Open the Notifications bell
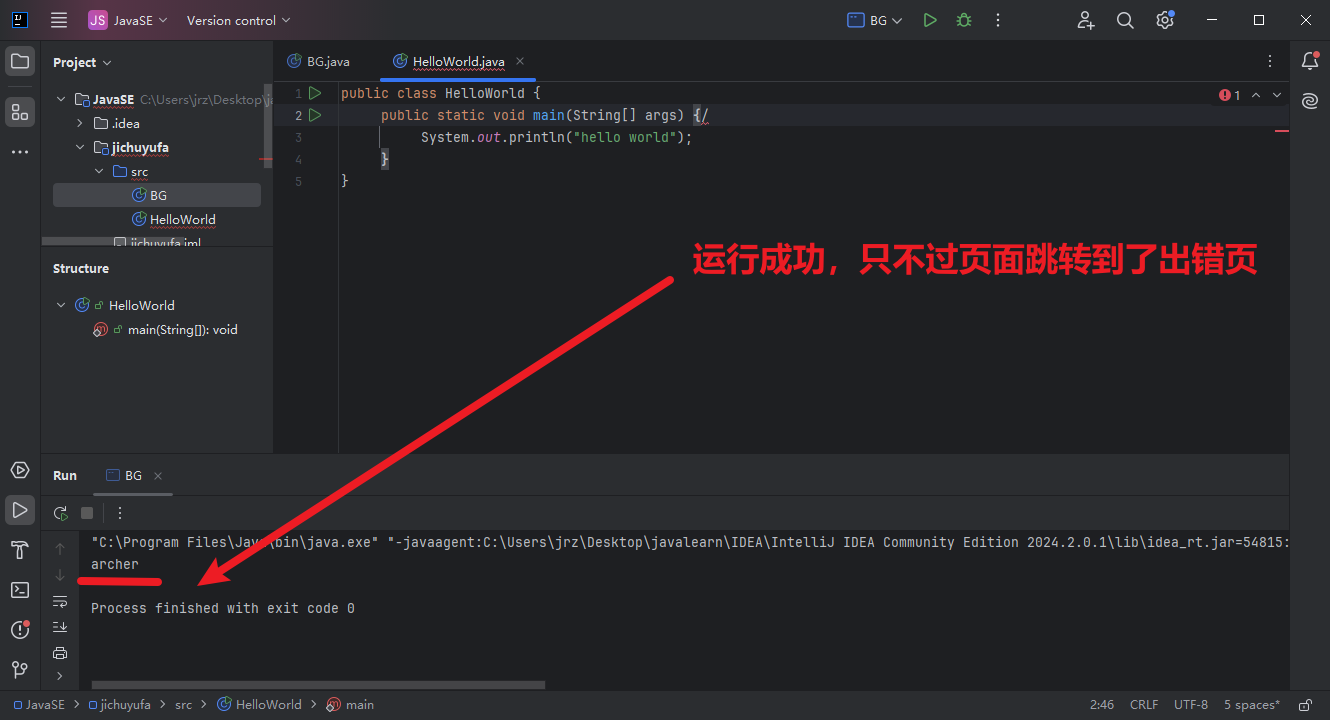 [1309, 62]
